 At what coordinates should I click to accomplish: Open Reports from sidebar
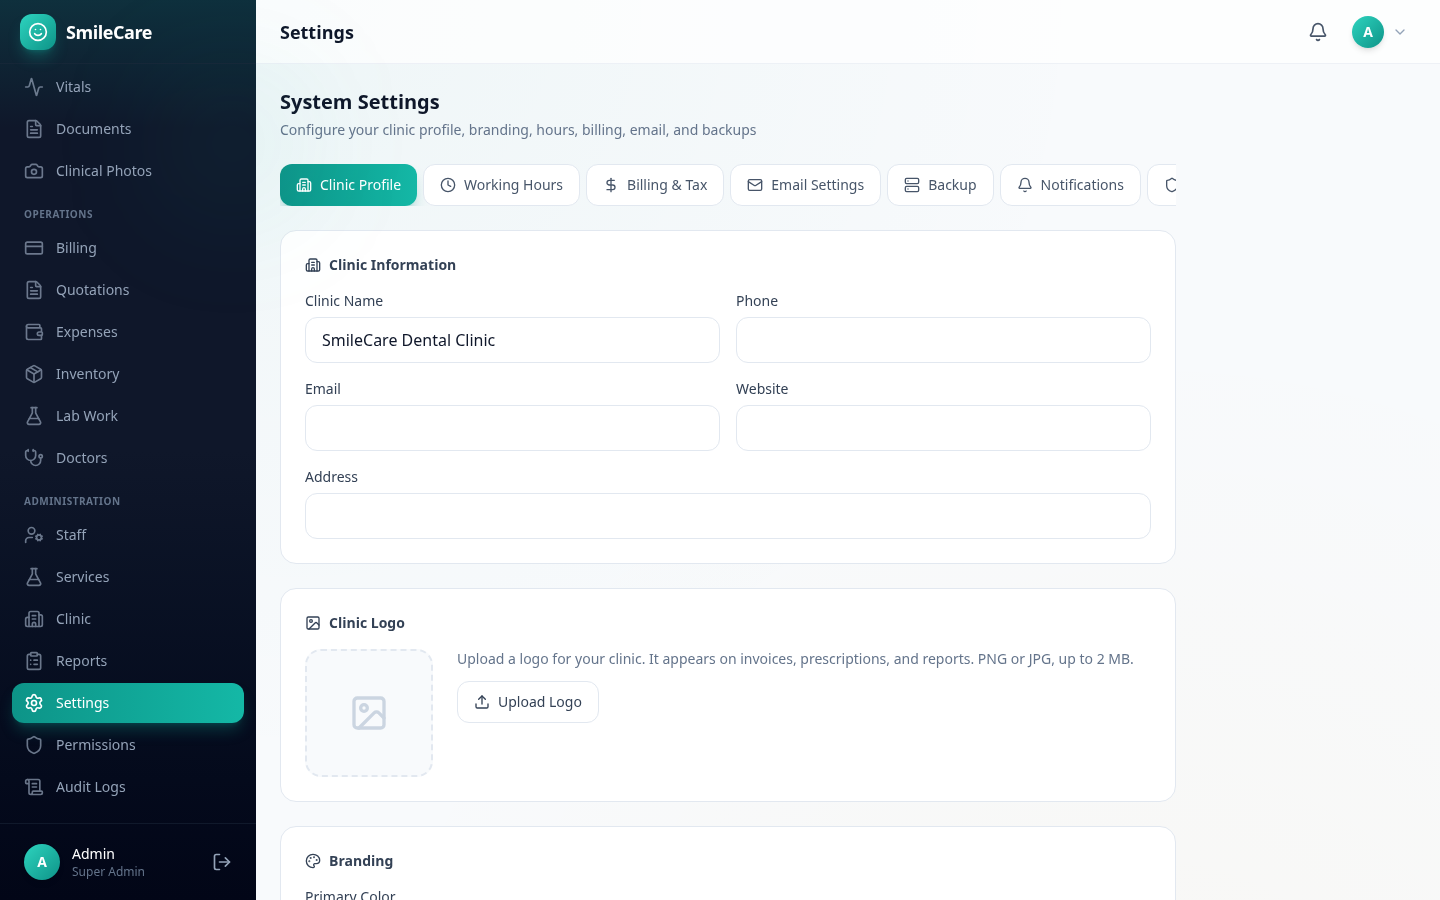(x=128, y=661)
